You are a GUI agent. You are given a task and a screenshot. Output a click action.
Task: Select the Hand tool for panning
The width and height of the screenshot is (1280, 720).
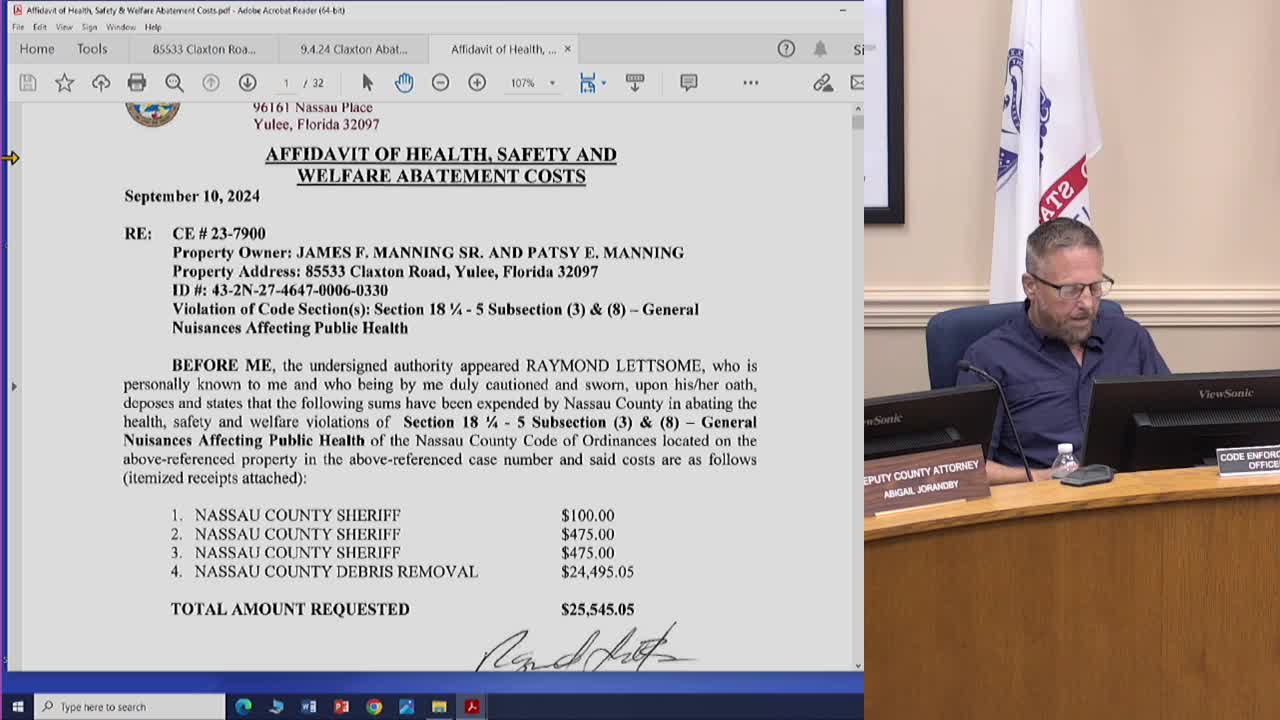[404, 83]
